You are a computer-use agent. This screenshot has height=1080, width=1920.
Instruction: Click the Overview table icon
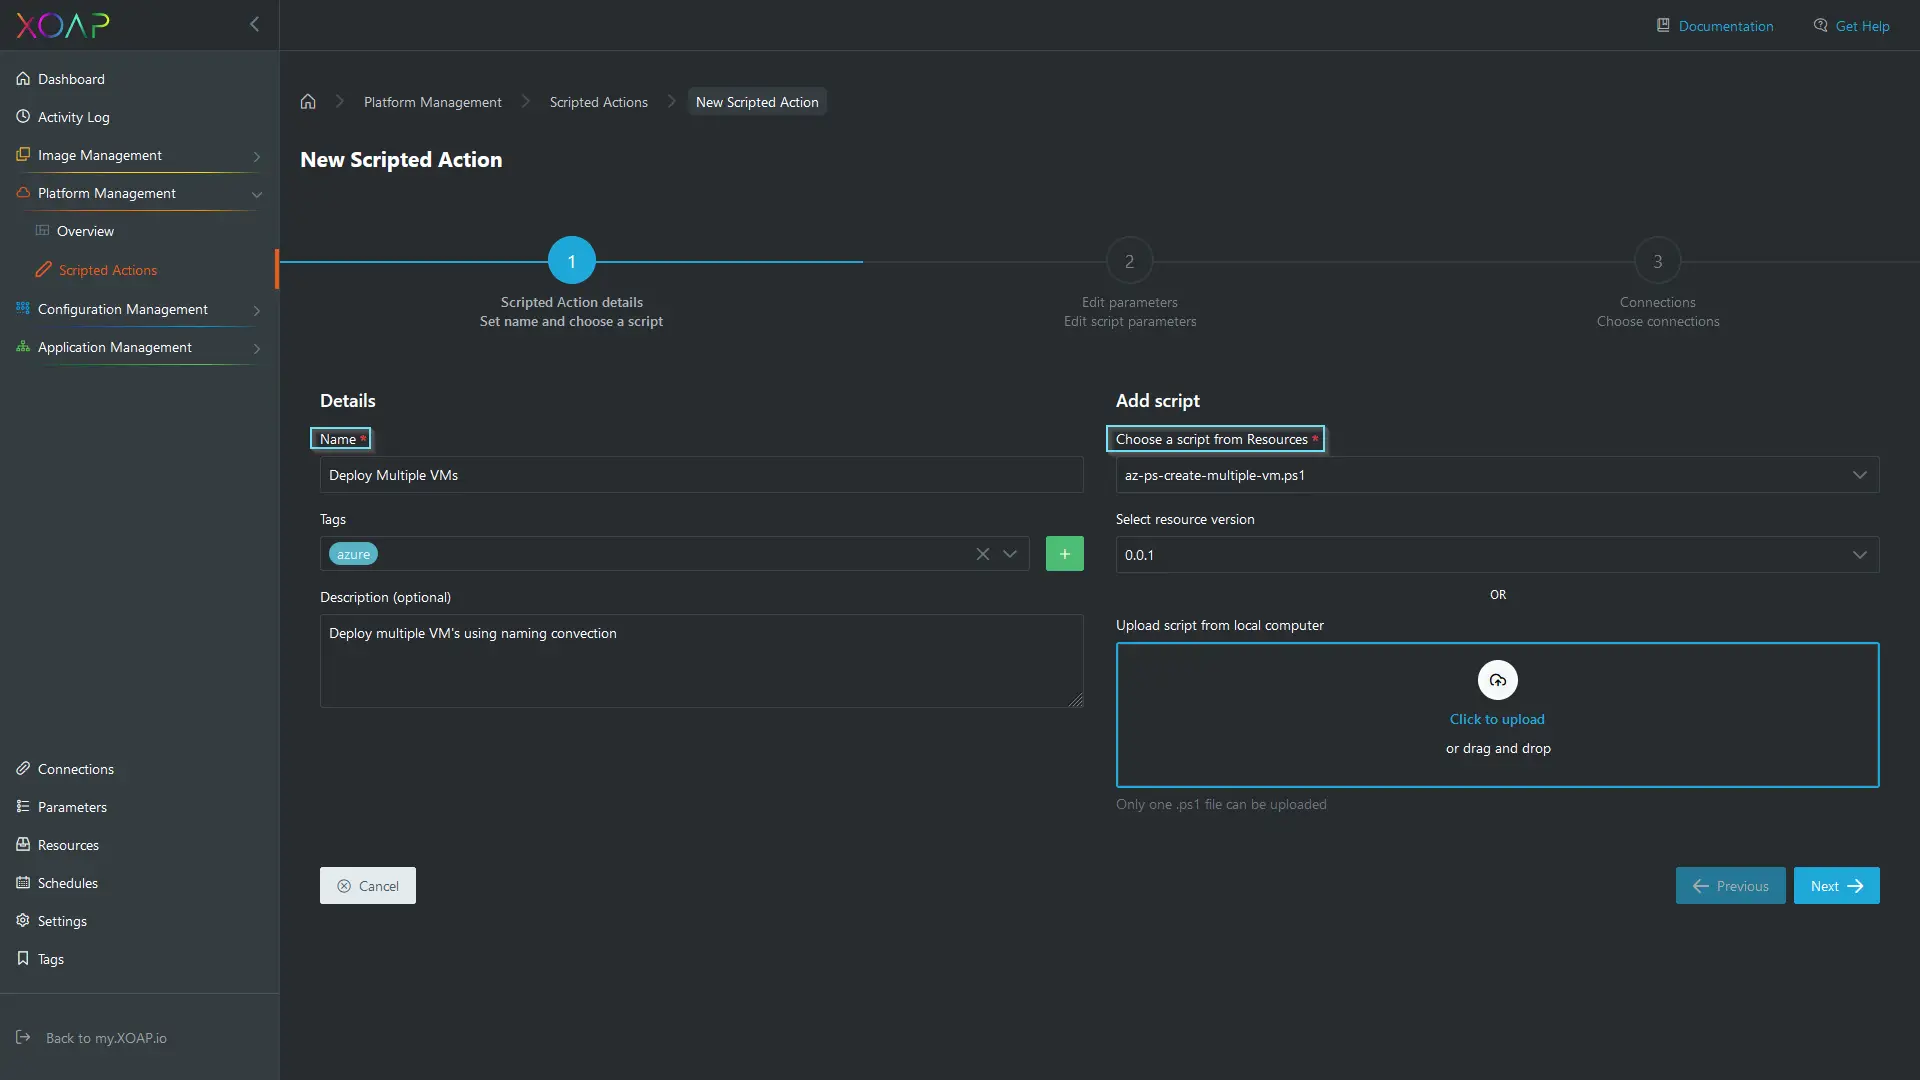click(x=42, y=230)
